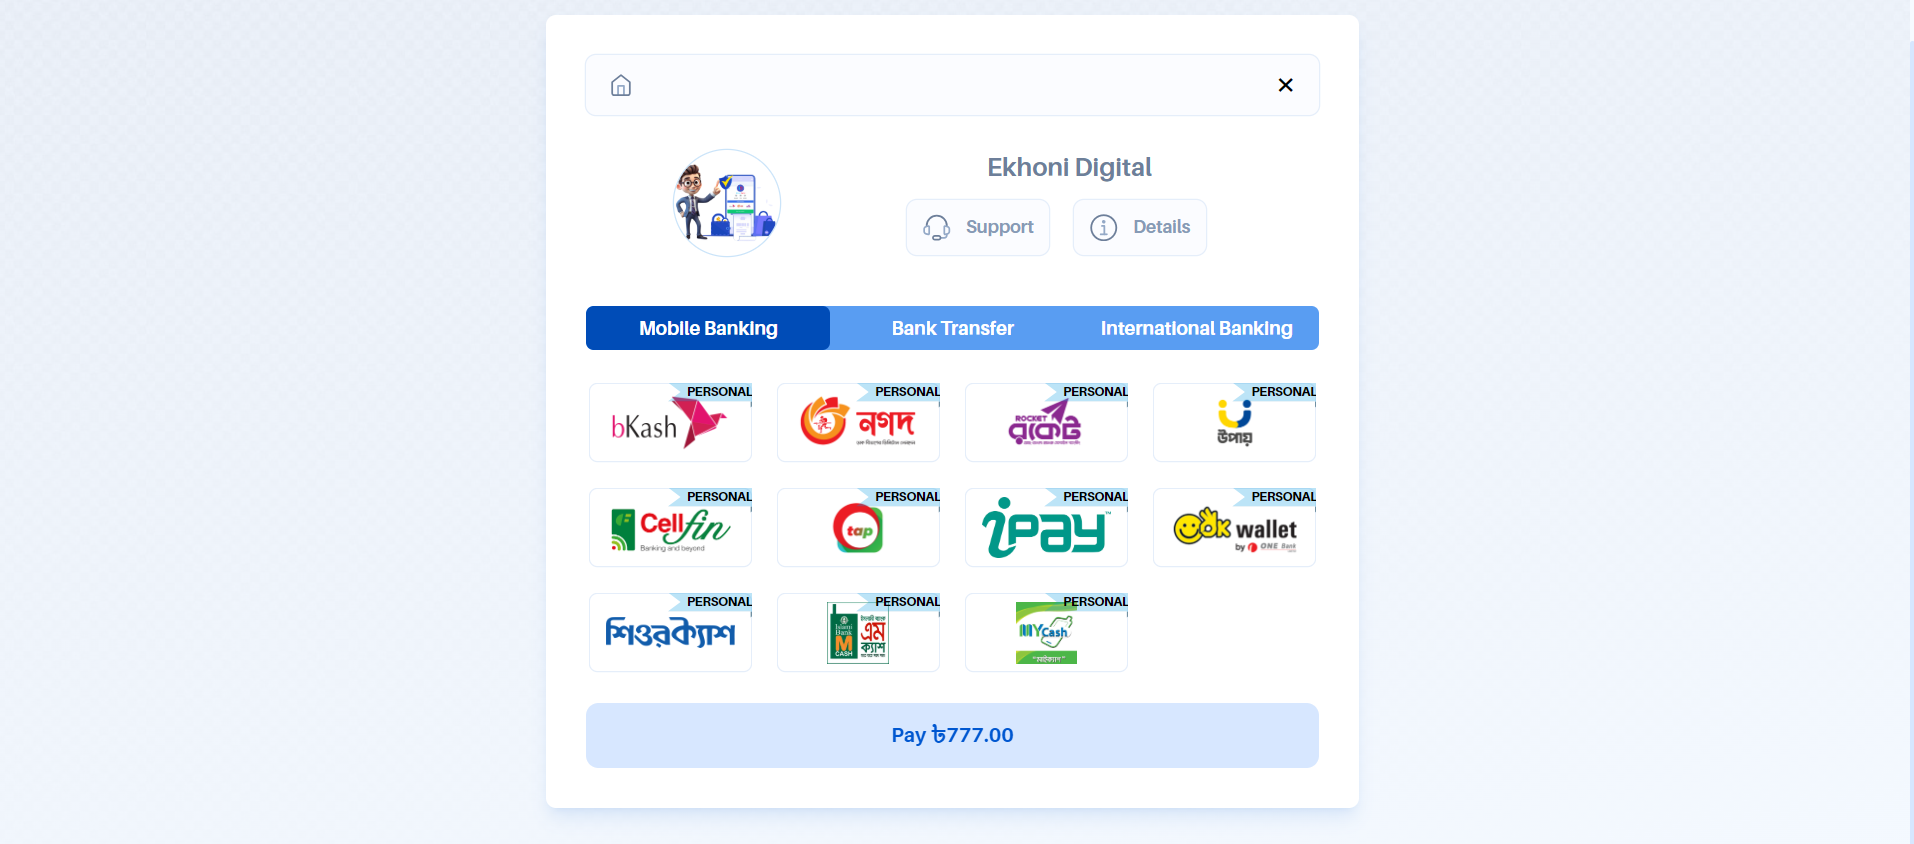
Task: Select the MYCash payment method
Action: pos(1046,632)
